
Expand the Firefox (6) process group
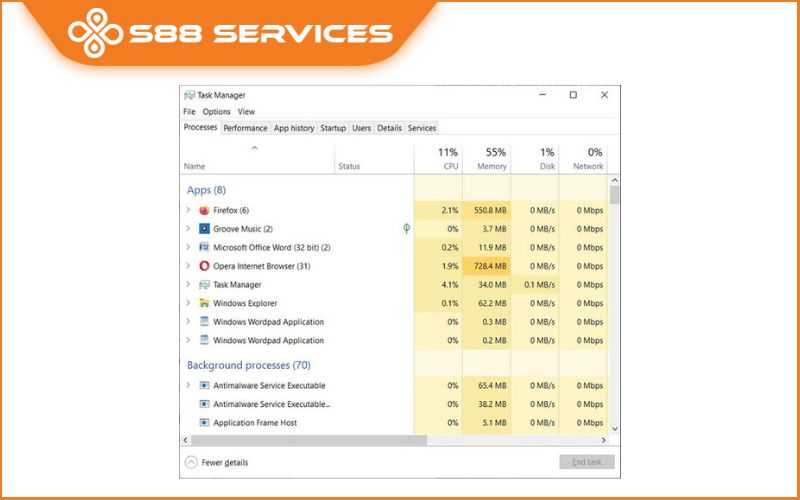tap(188, 210)
